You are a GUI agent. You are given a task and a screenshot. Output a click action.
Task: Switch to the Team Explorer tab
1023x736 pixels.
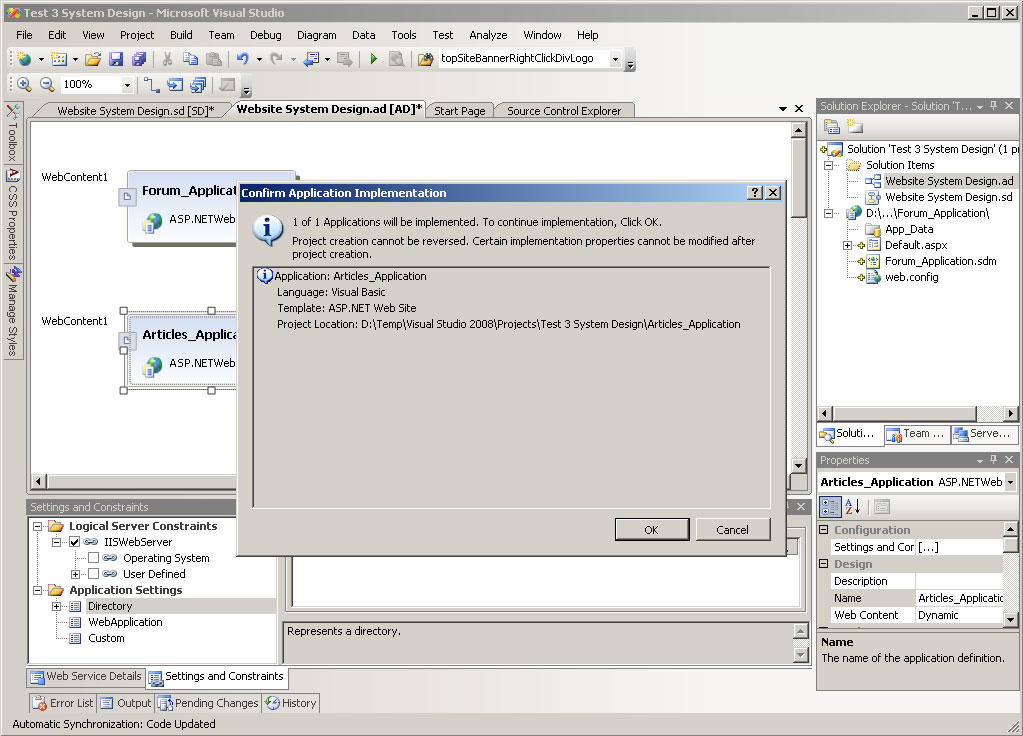916,434
